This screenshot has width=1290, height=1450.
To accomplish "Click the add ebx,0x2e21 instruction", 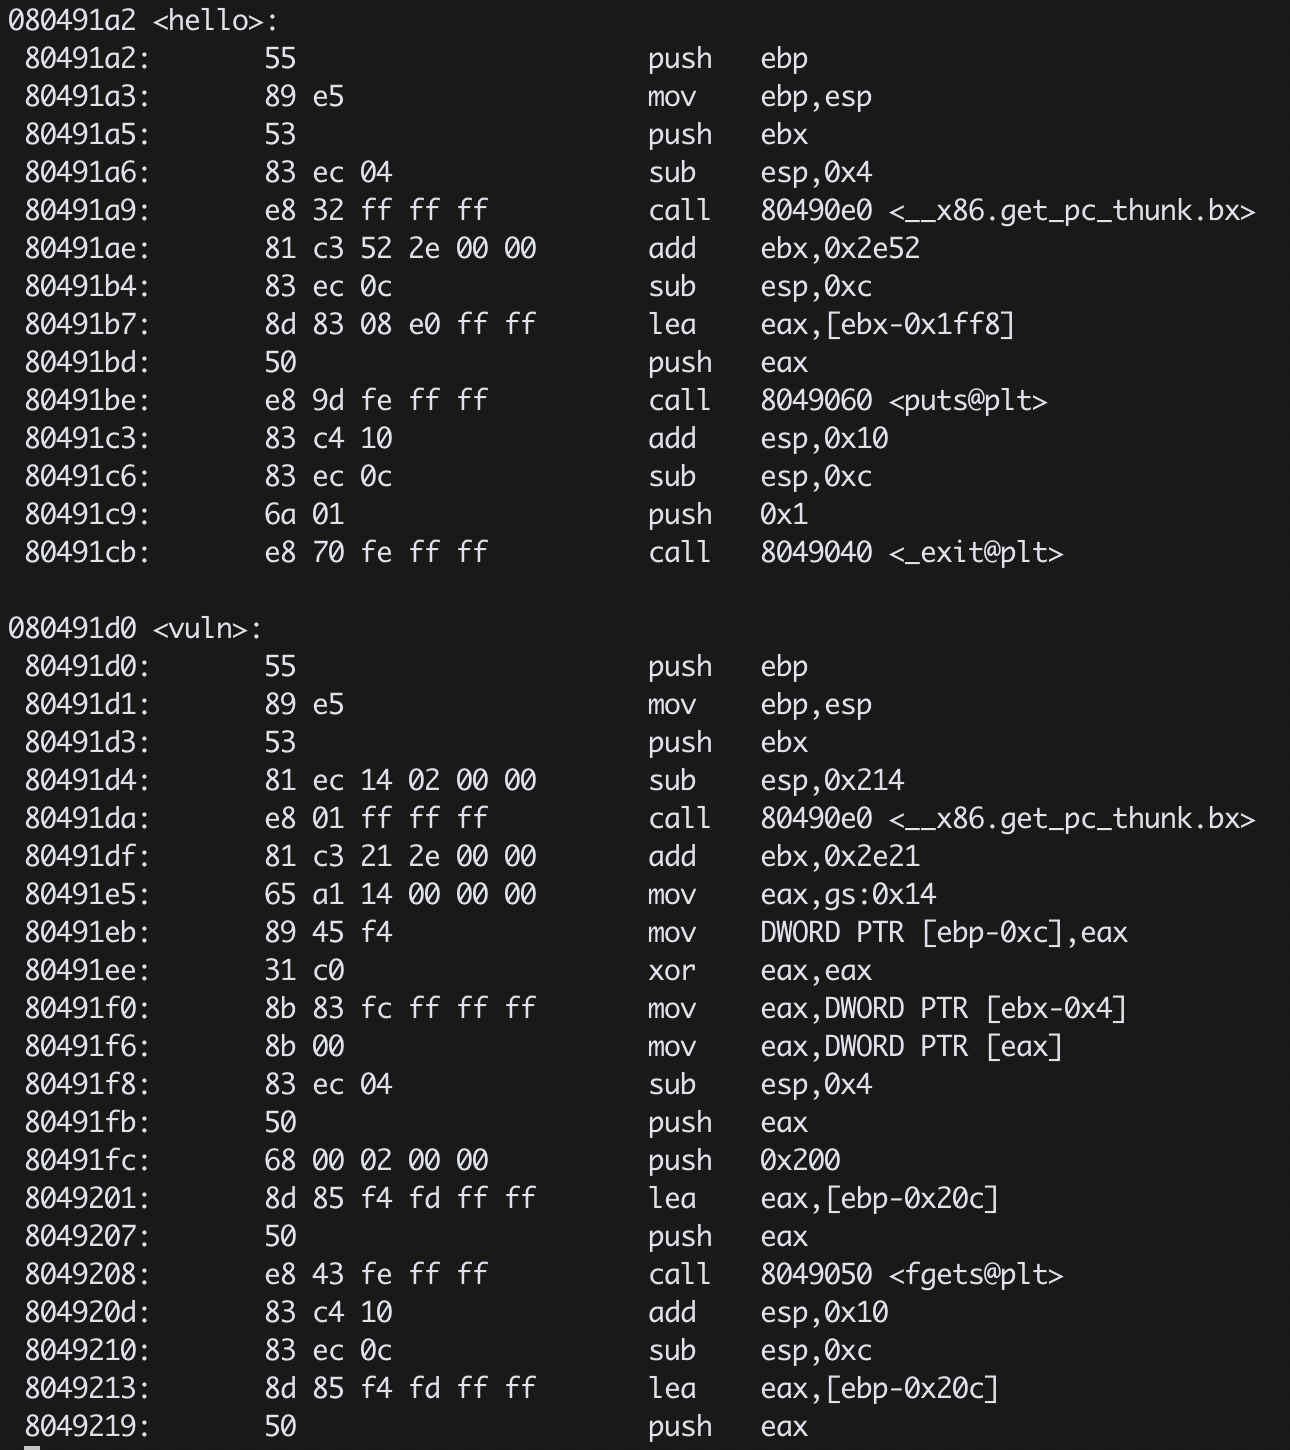I will (x=783, y=857).
